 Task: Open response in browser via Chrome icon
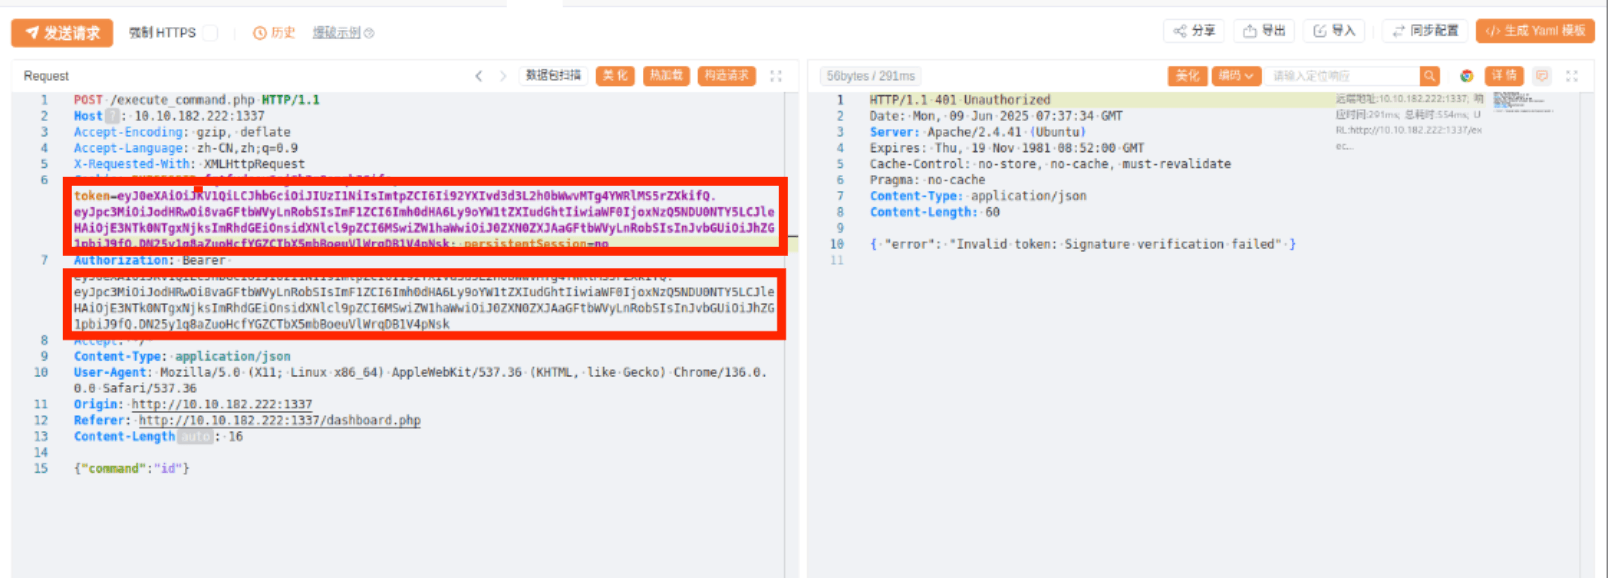coord(1466,76)
